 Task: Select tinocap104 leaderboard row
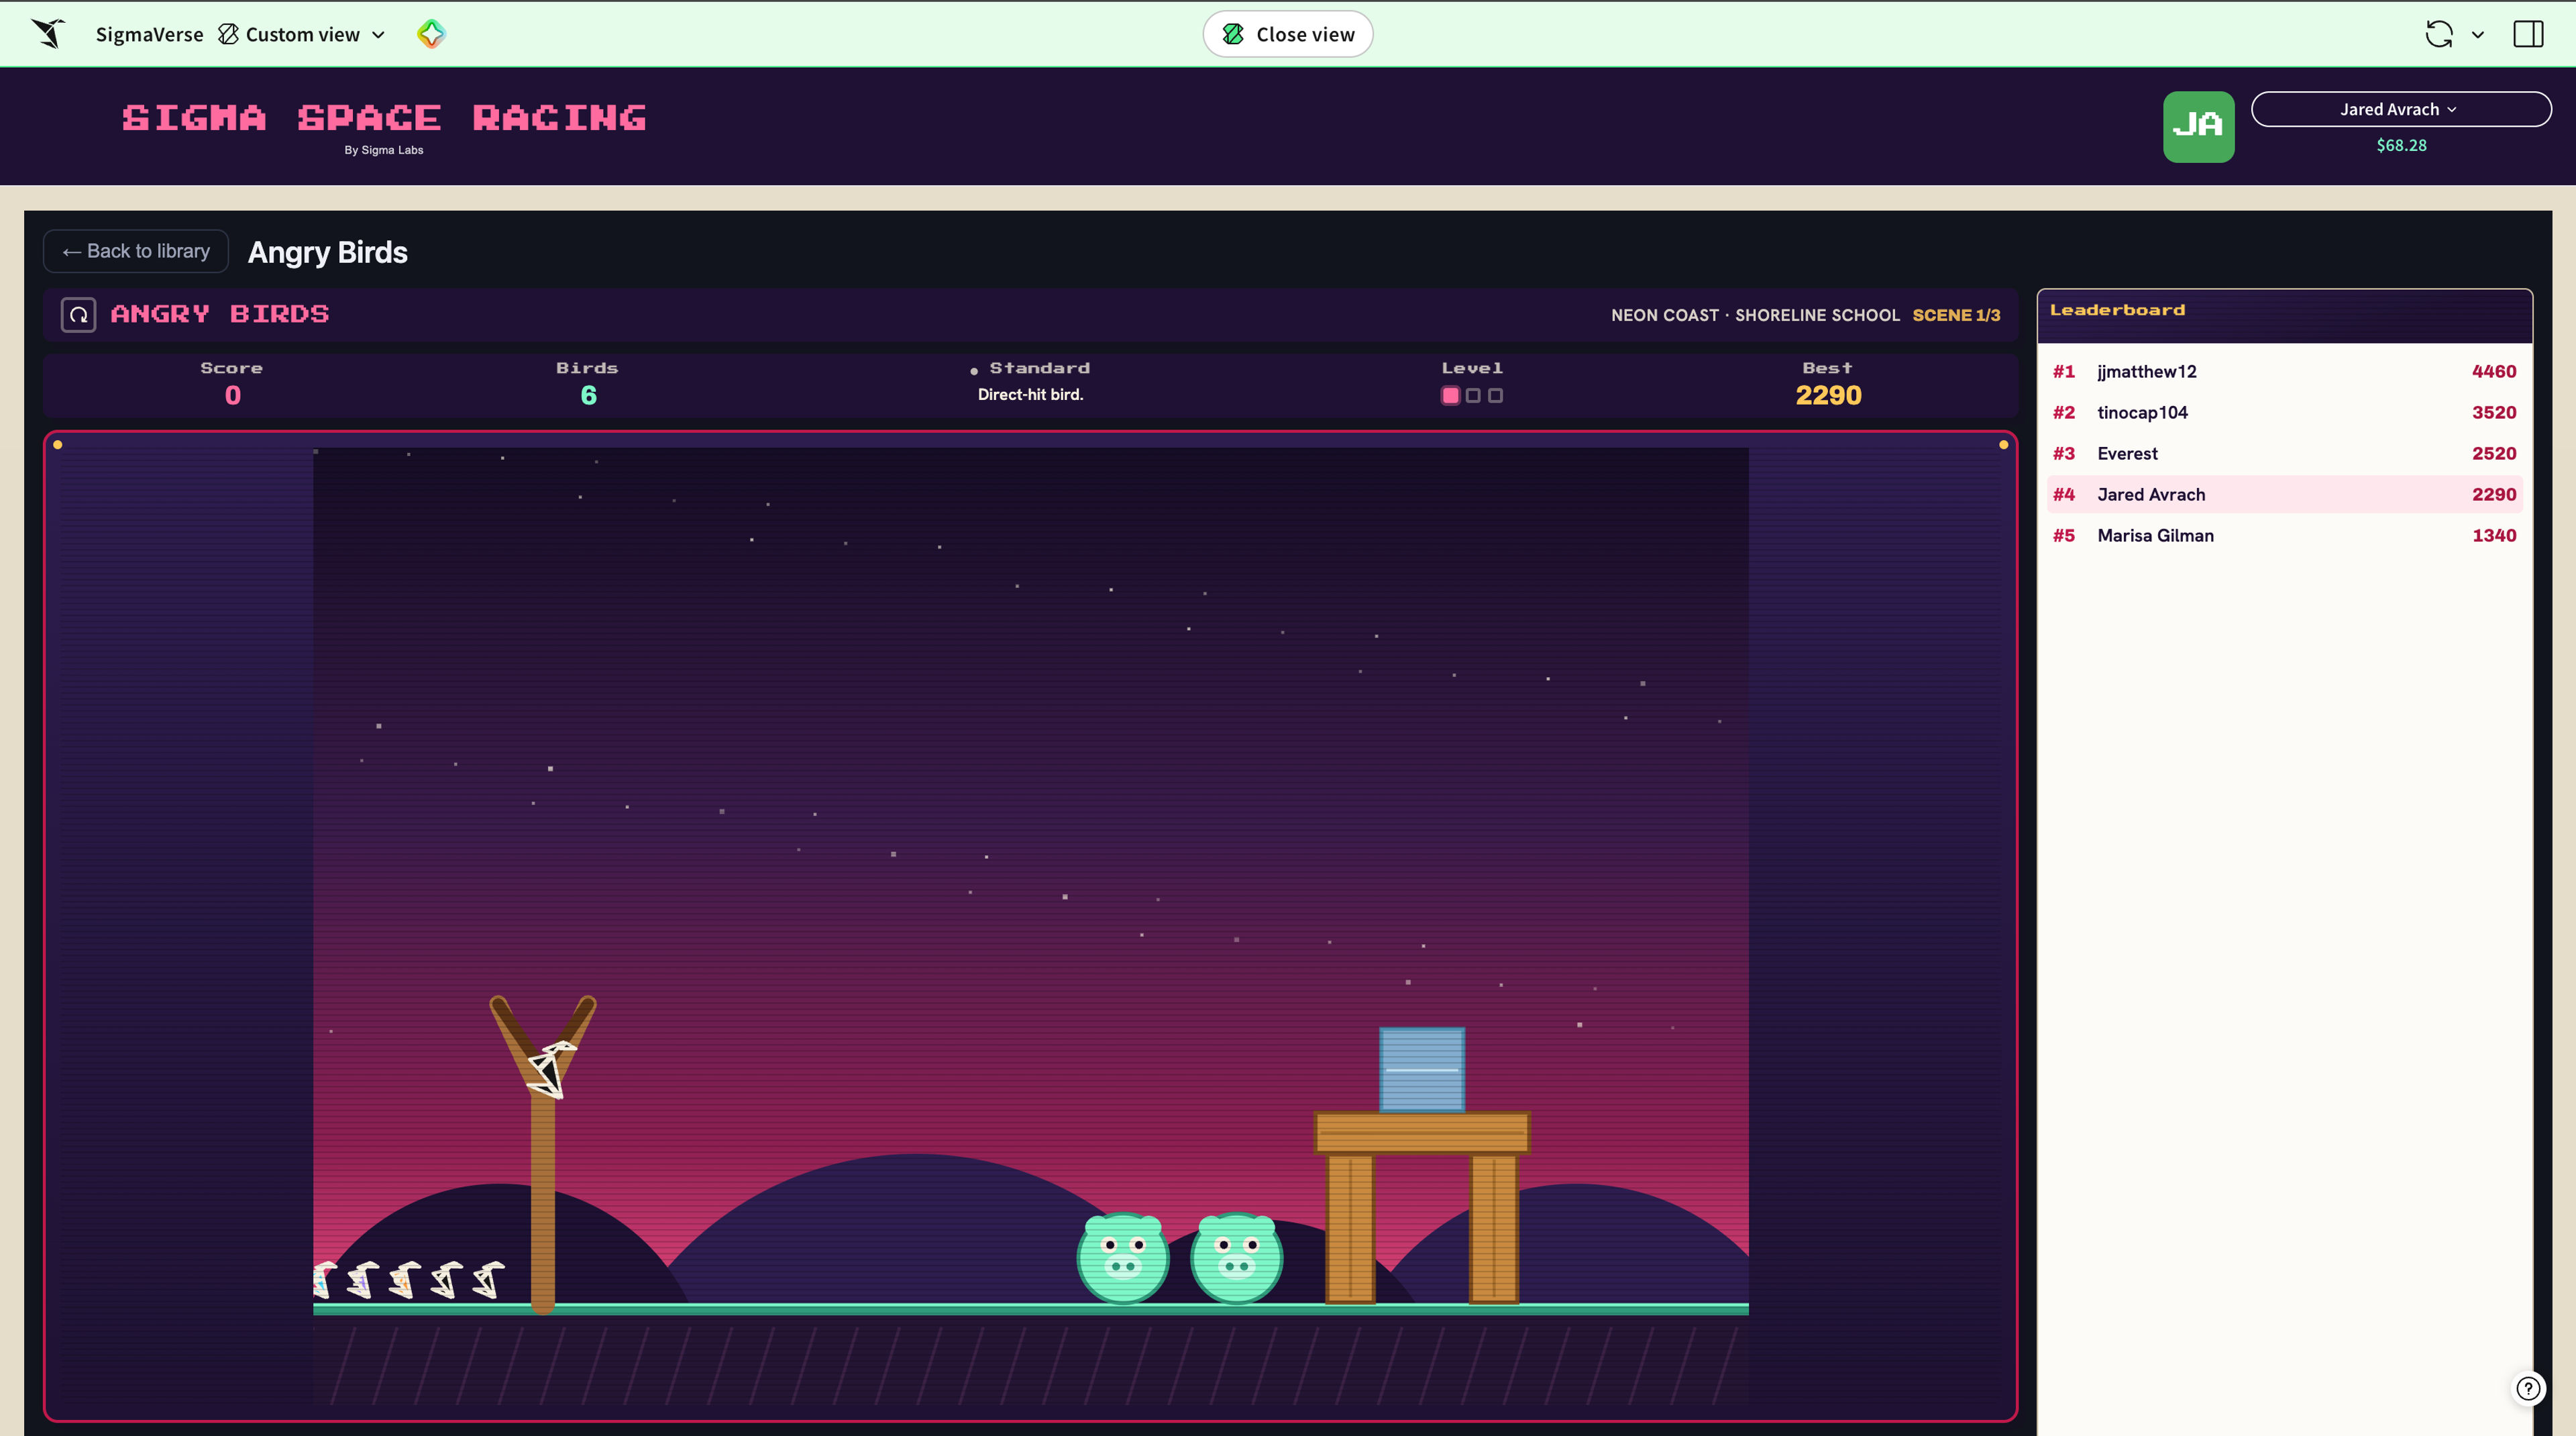[2284, 412]
